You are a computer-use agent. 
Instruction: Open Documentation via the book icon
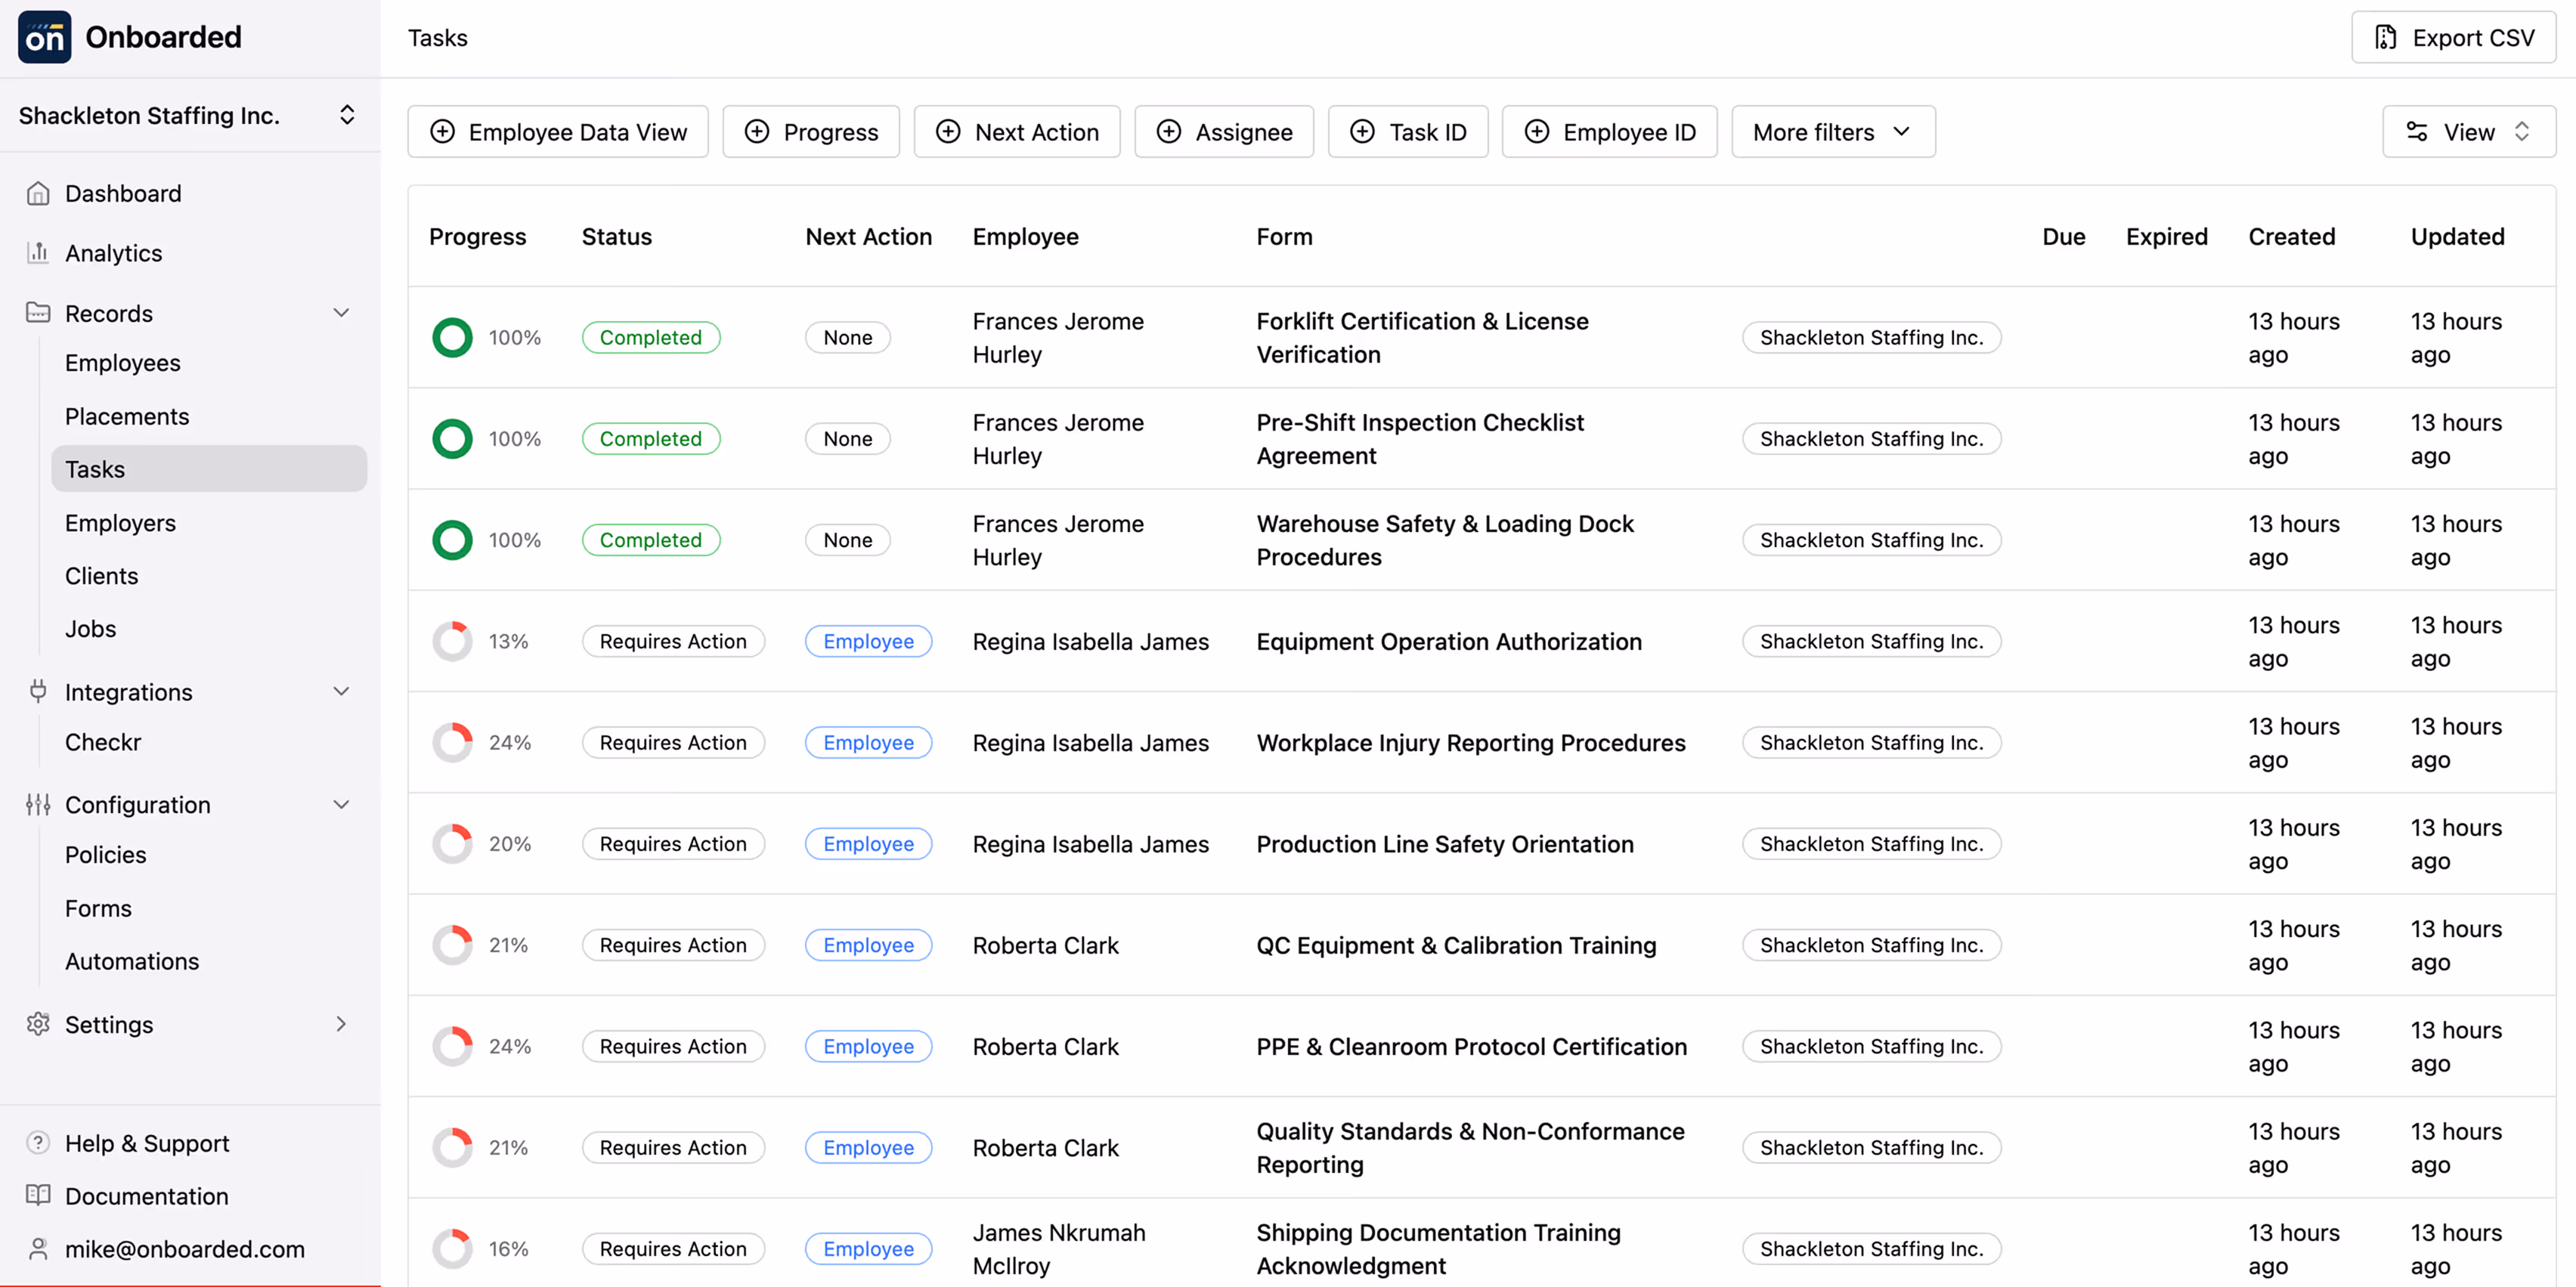pos(37,1195)
